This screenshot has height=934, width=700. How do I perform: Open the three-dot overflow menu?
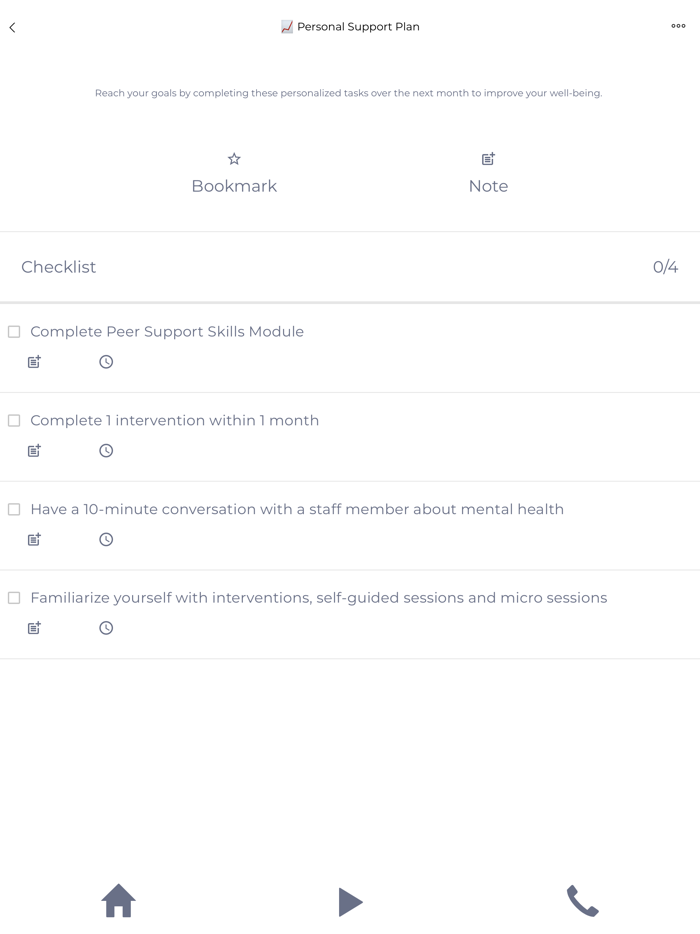[677, 27]
